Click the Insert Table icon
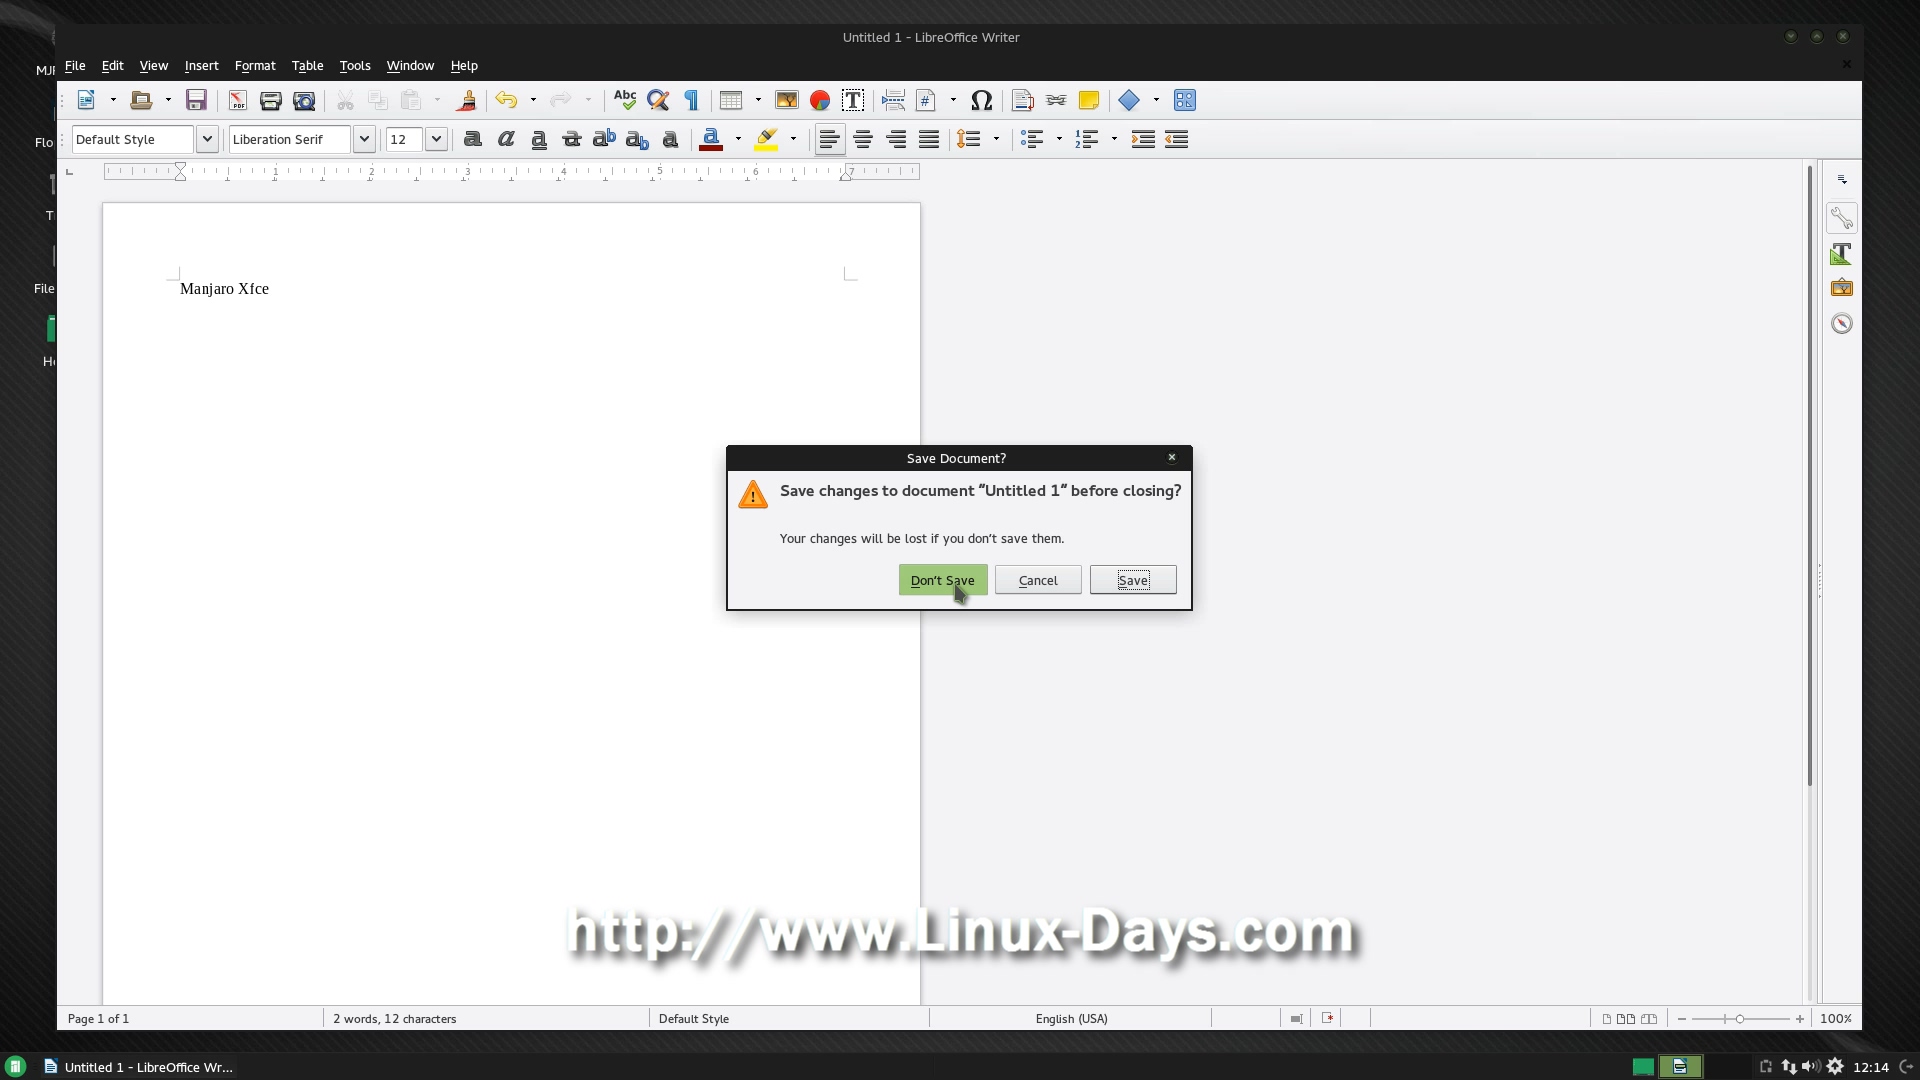1920x1080 pixels. pyautogui.click(x=731, y=100)
